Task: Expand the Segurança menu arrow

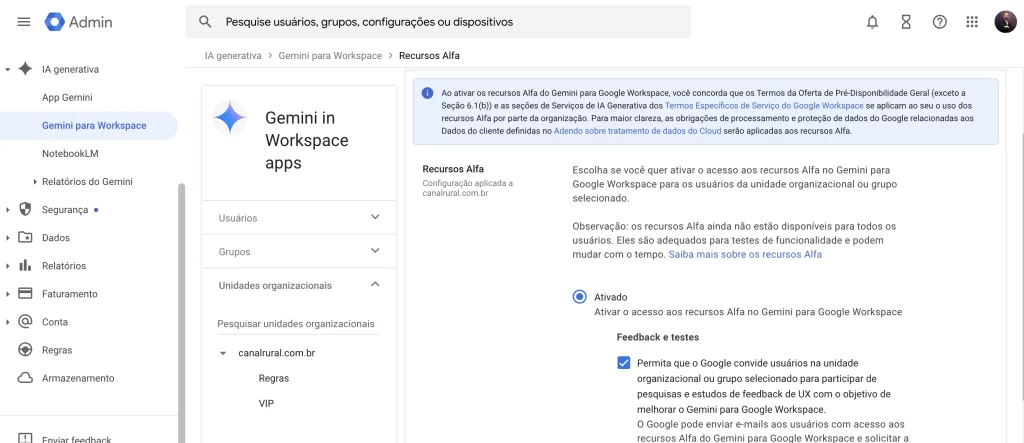Action: [x=7, y=210]
